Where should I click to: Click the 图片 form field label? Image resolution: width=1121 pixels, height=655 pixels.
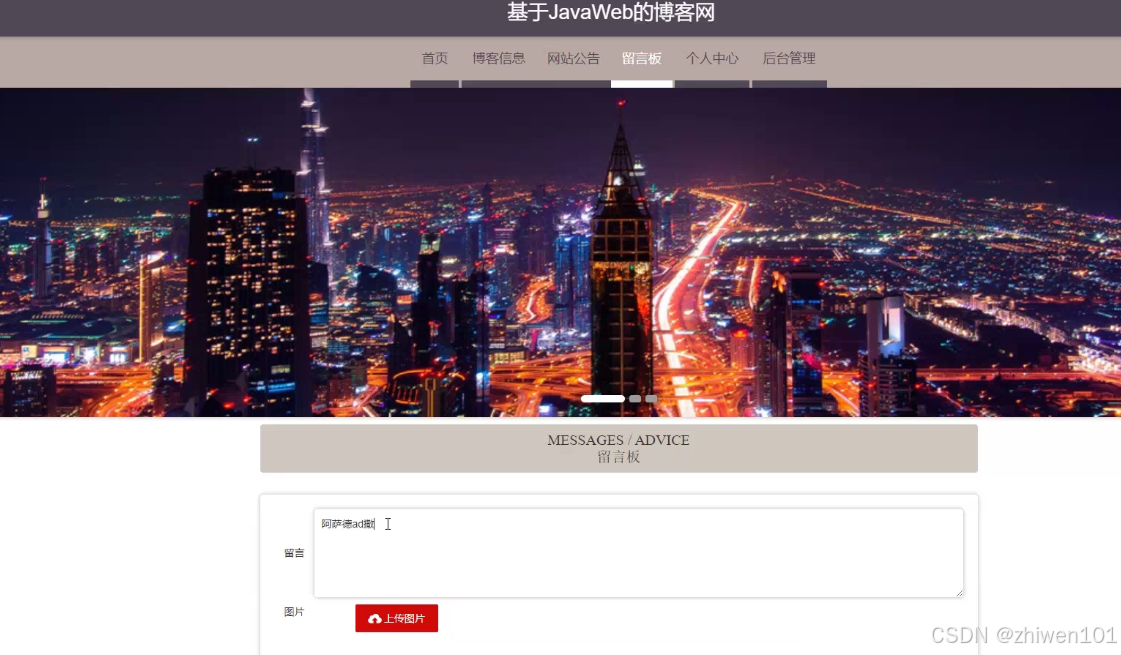point(294,611)
